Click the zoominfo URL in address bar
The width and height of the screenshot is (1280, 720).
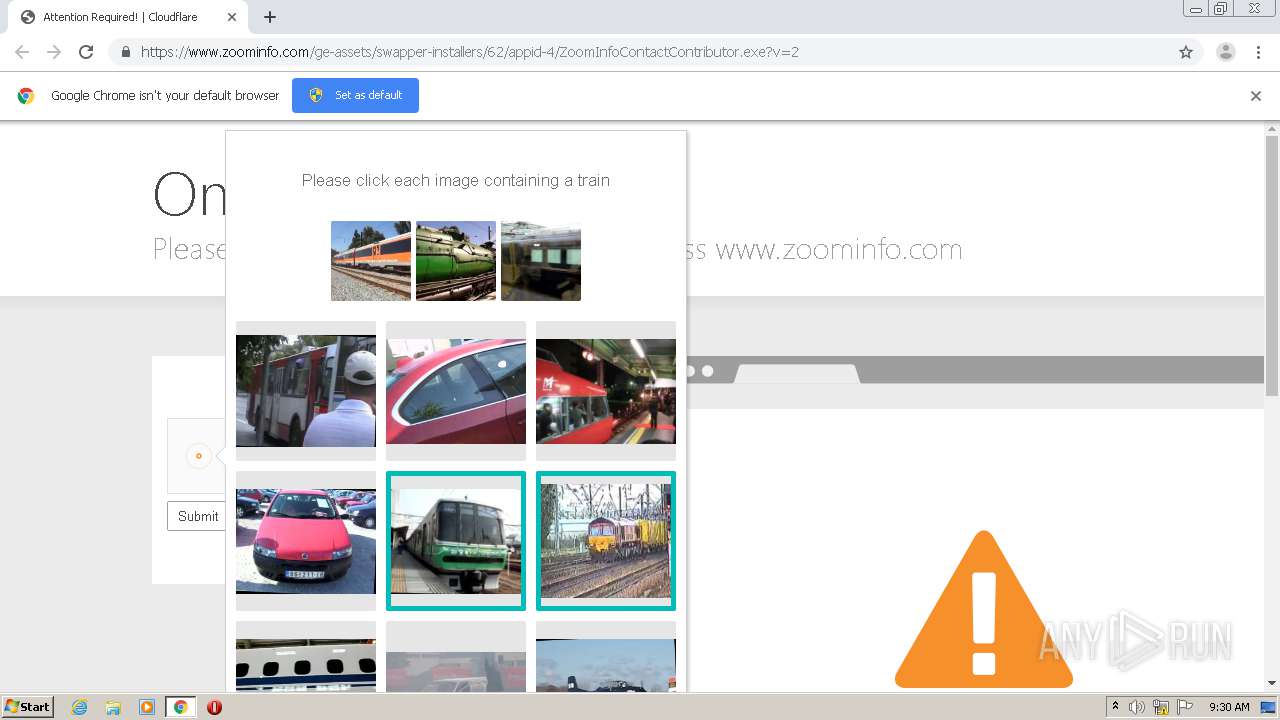click(x=469, y=52)
